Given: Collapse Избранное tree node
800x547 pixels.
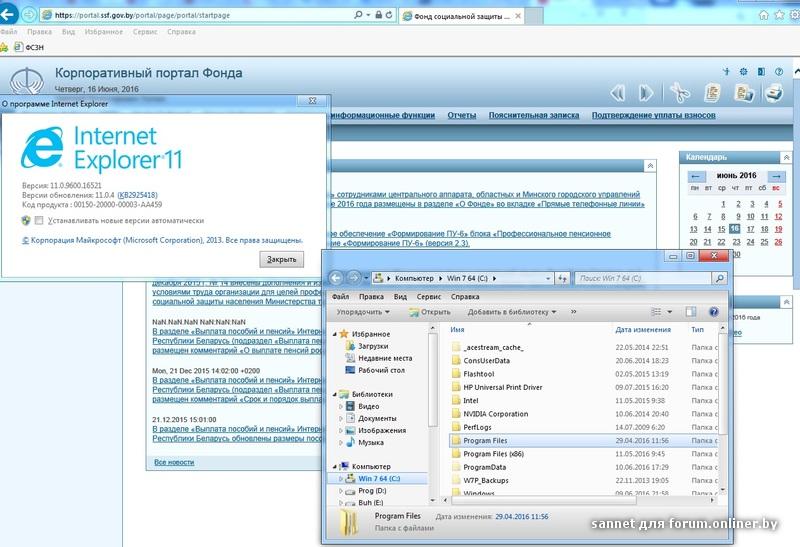Looking at the screenshot, I should click(x=335, y=334).
